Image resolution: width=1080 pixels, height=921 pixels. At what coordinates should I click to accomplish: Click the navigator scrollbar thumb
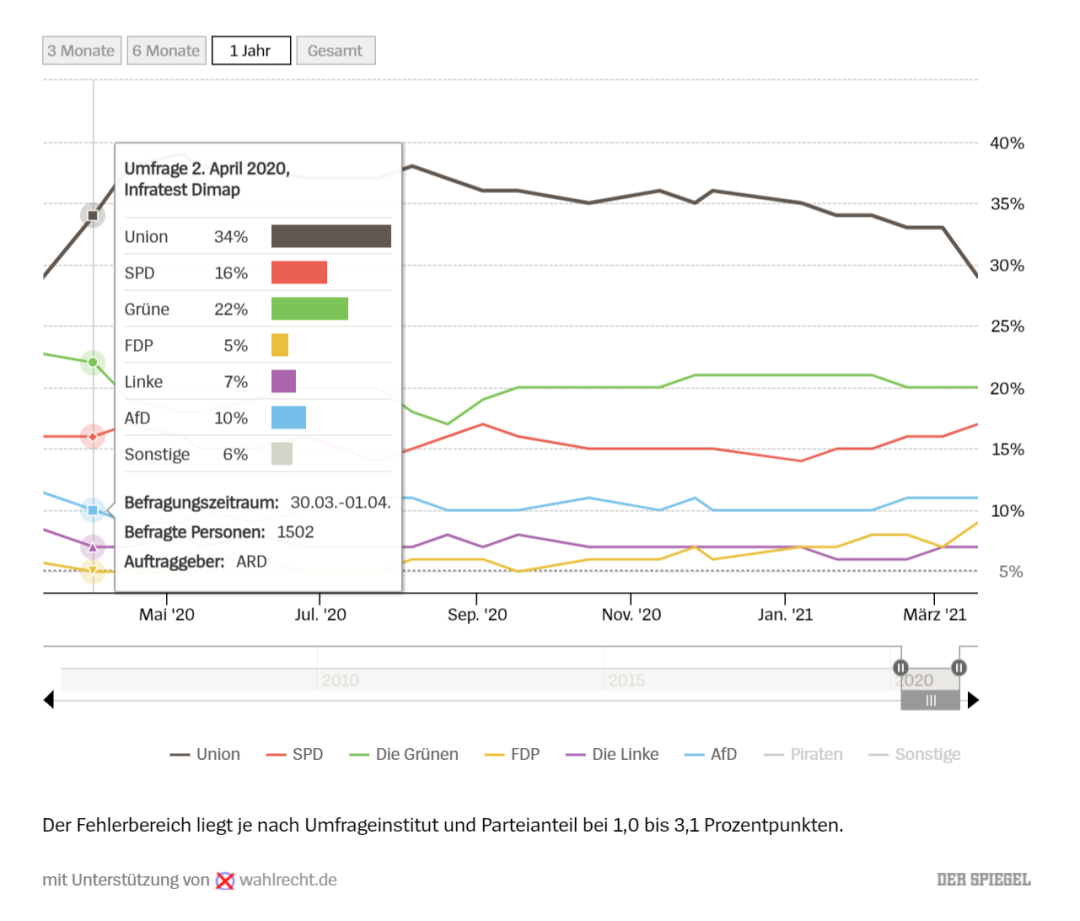(x=930, y=700)
